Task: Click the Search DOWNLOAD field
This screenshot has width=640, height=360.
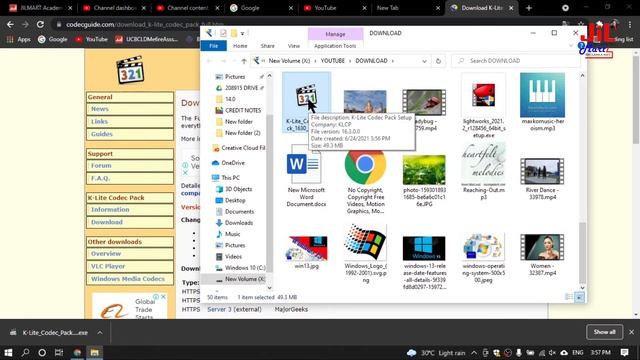Action: click(516, 61)
